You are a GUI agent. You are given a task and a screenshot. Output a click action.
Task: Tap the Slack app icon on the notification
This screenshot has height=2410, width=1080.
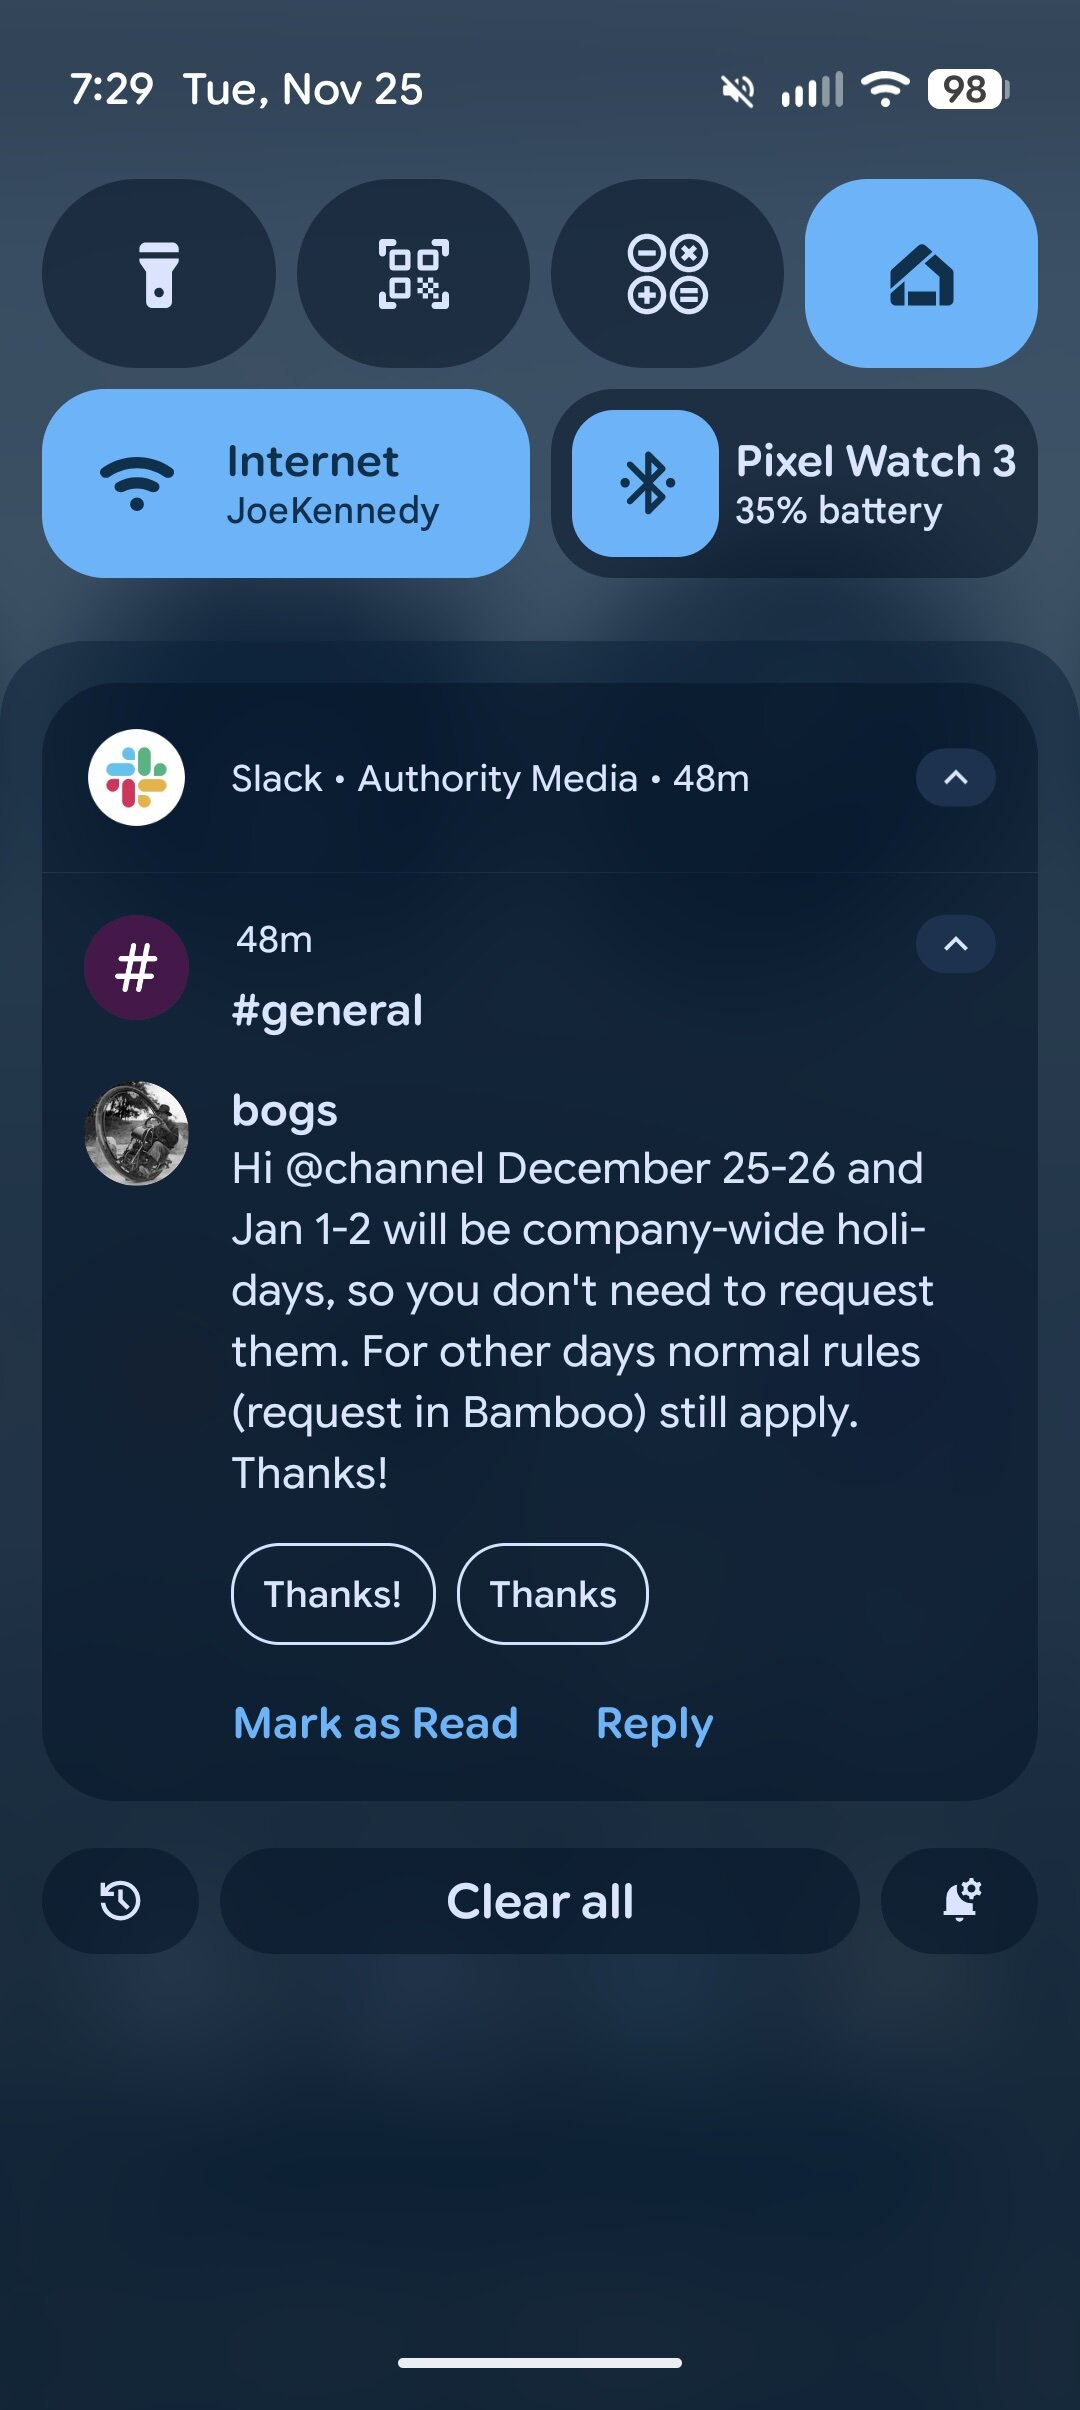click(137, 779)
